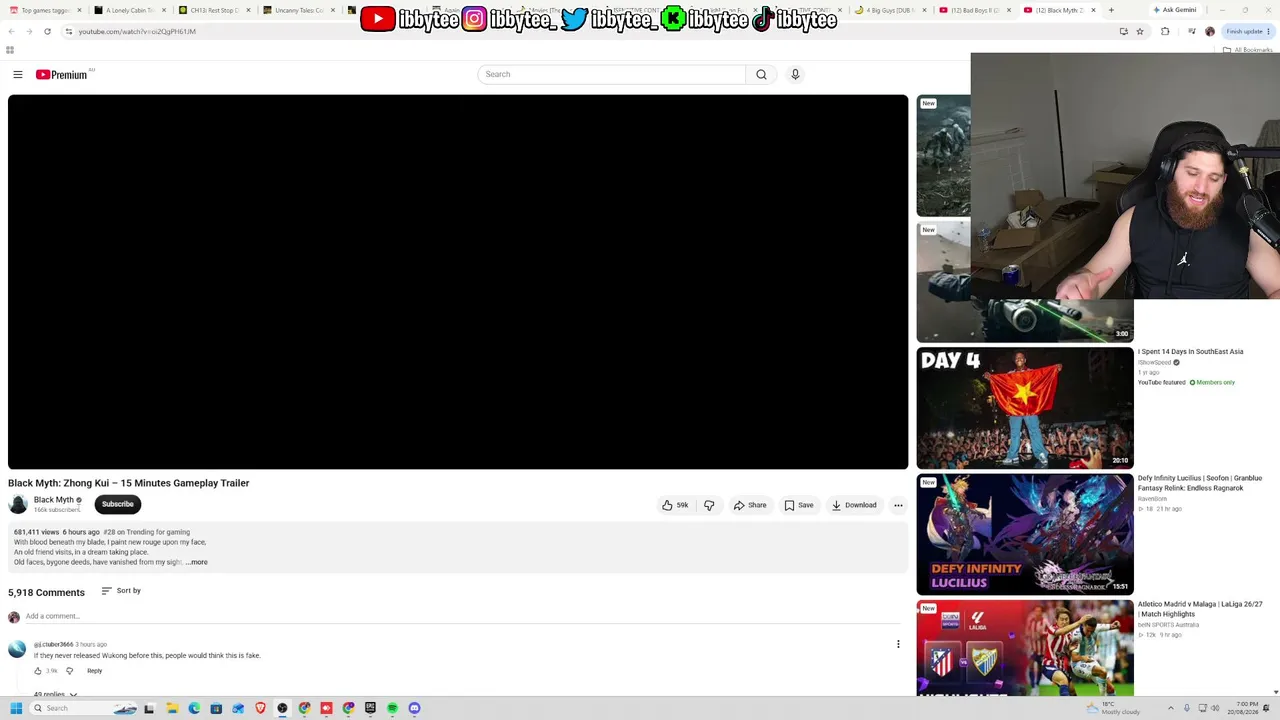The width and height of the screenshot is (1280, 720).
Task: Open the DAY 4 SouthEast Asia thumbnail
Action: 1025,408
